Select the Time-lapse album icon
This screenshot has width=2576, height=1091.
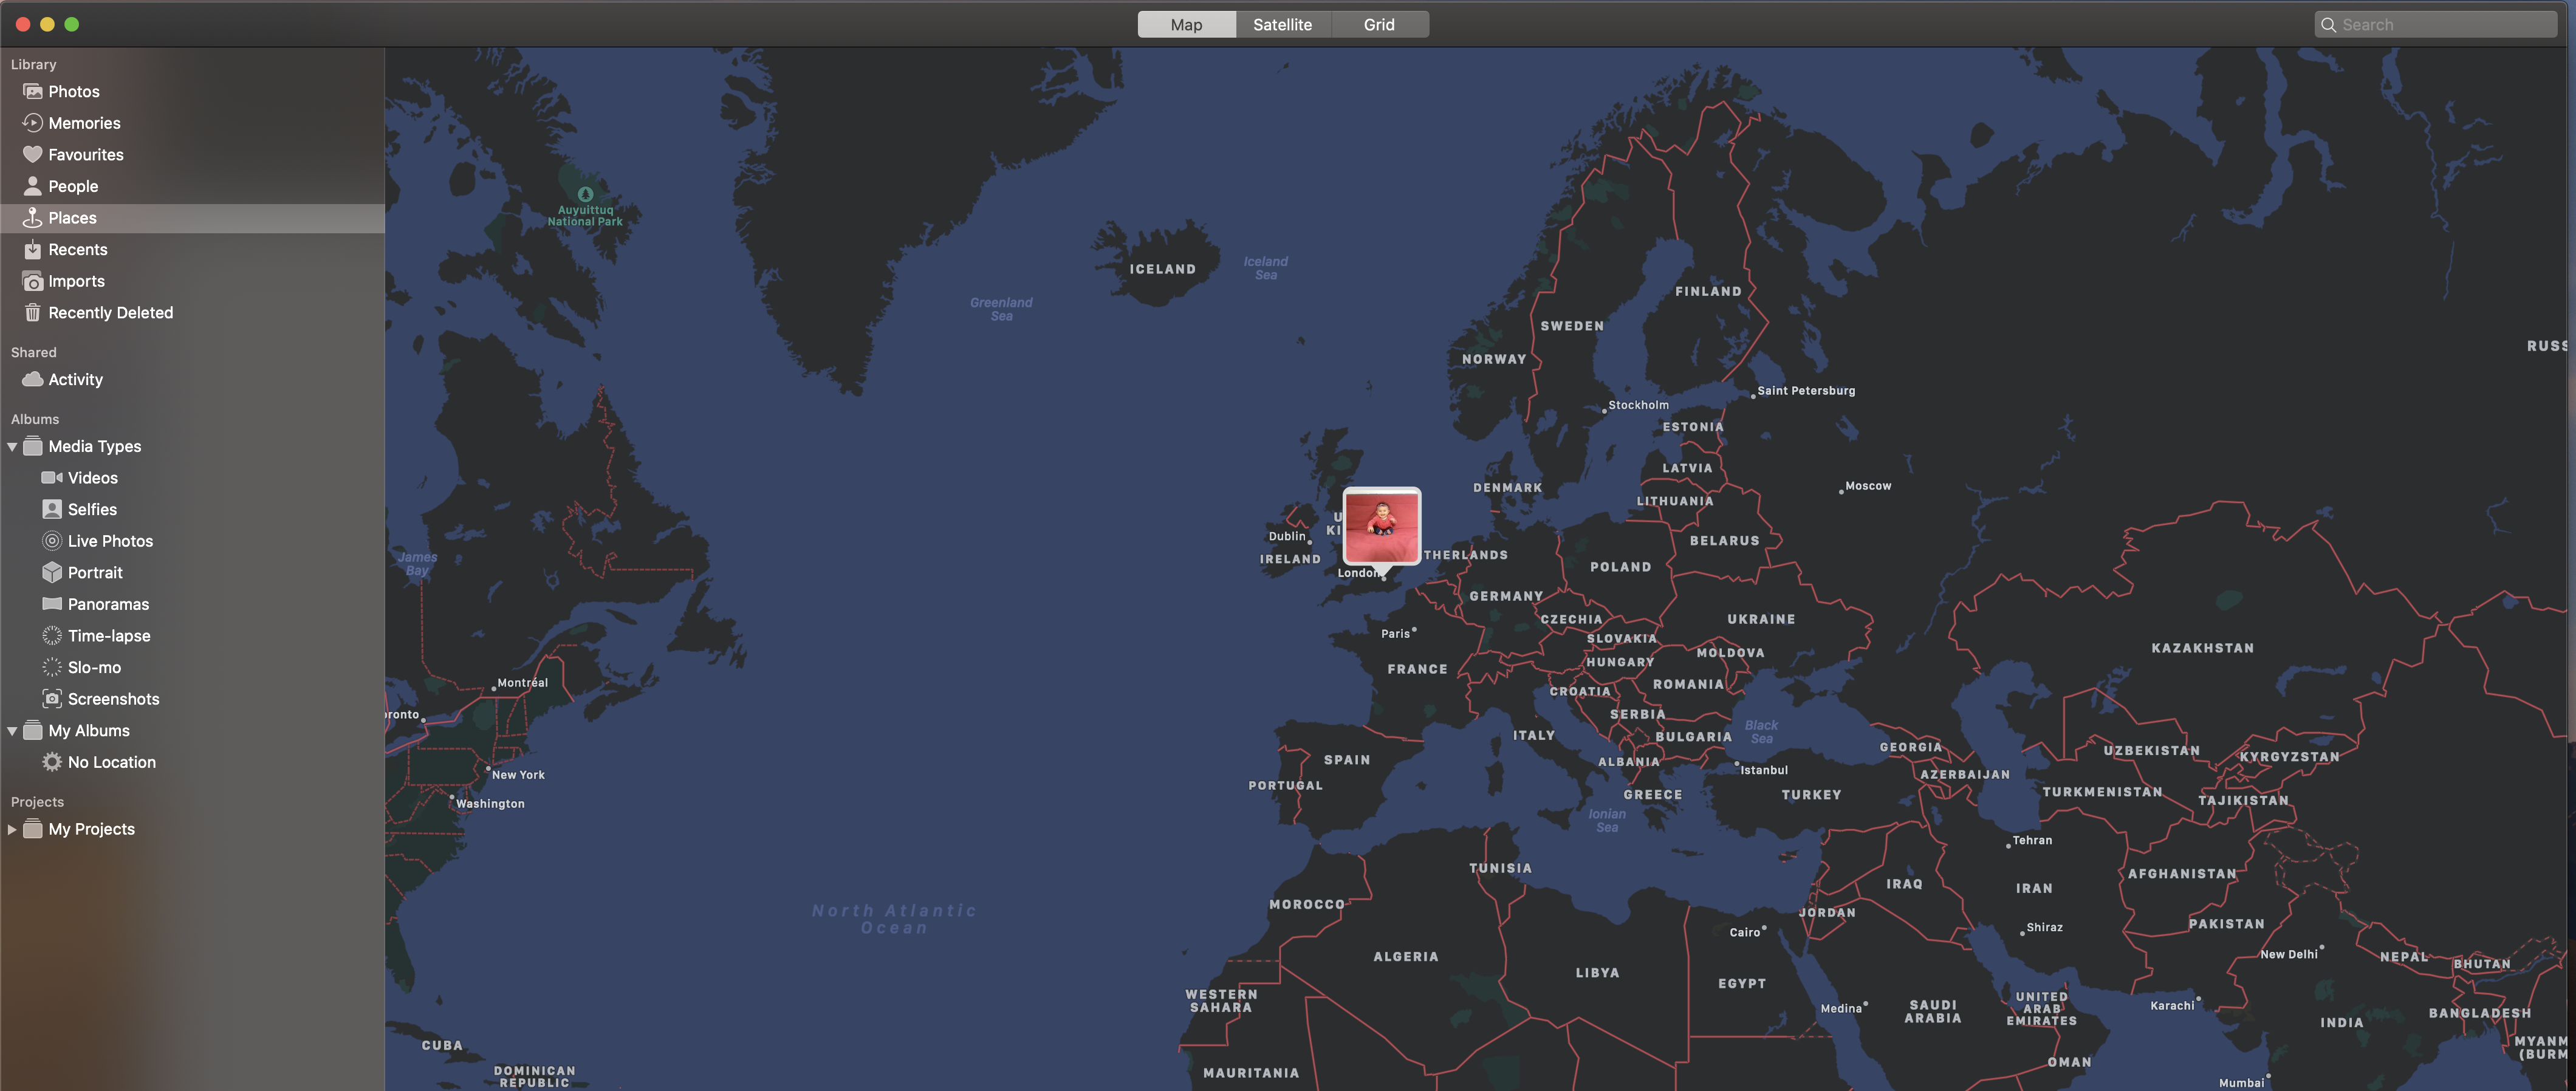(52, 636)
